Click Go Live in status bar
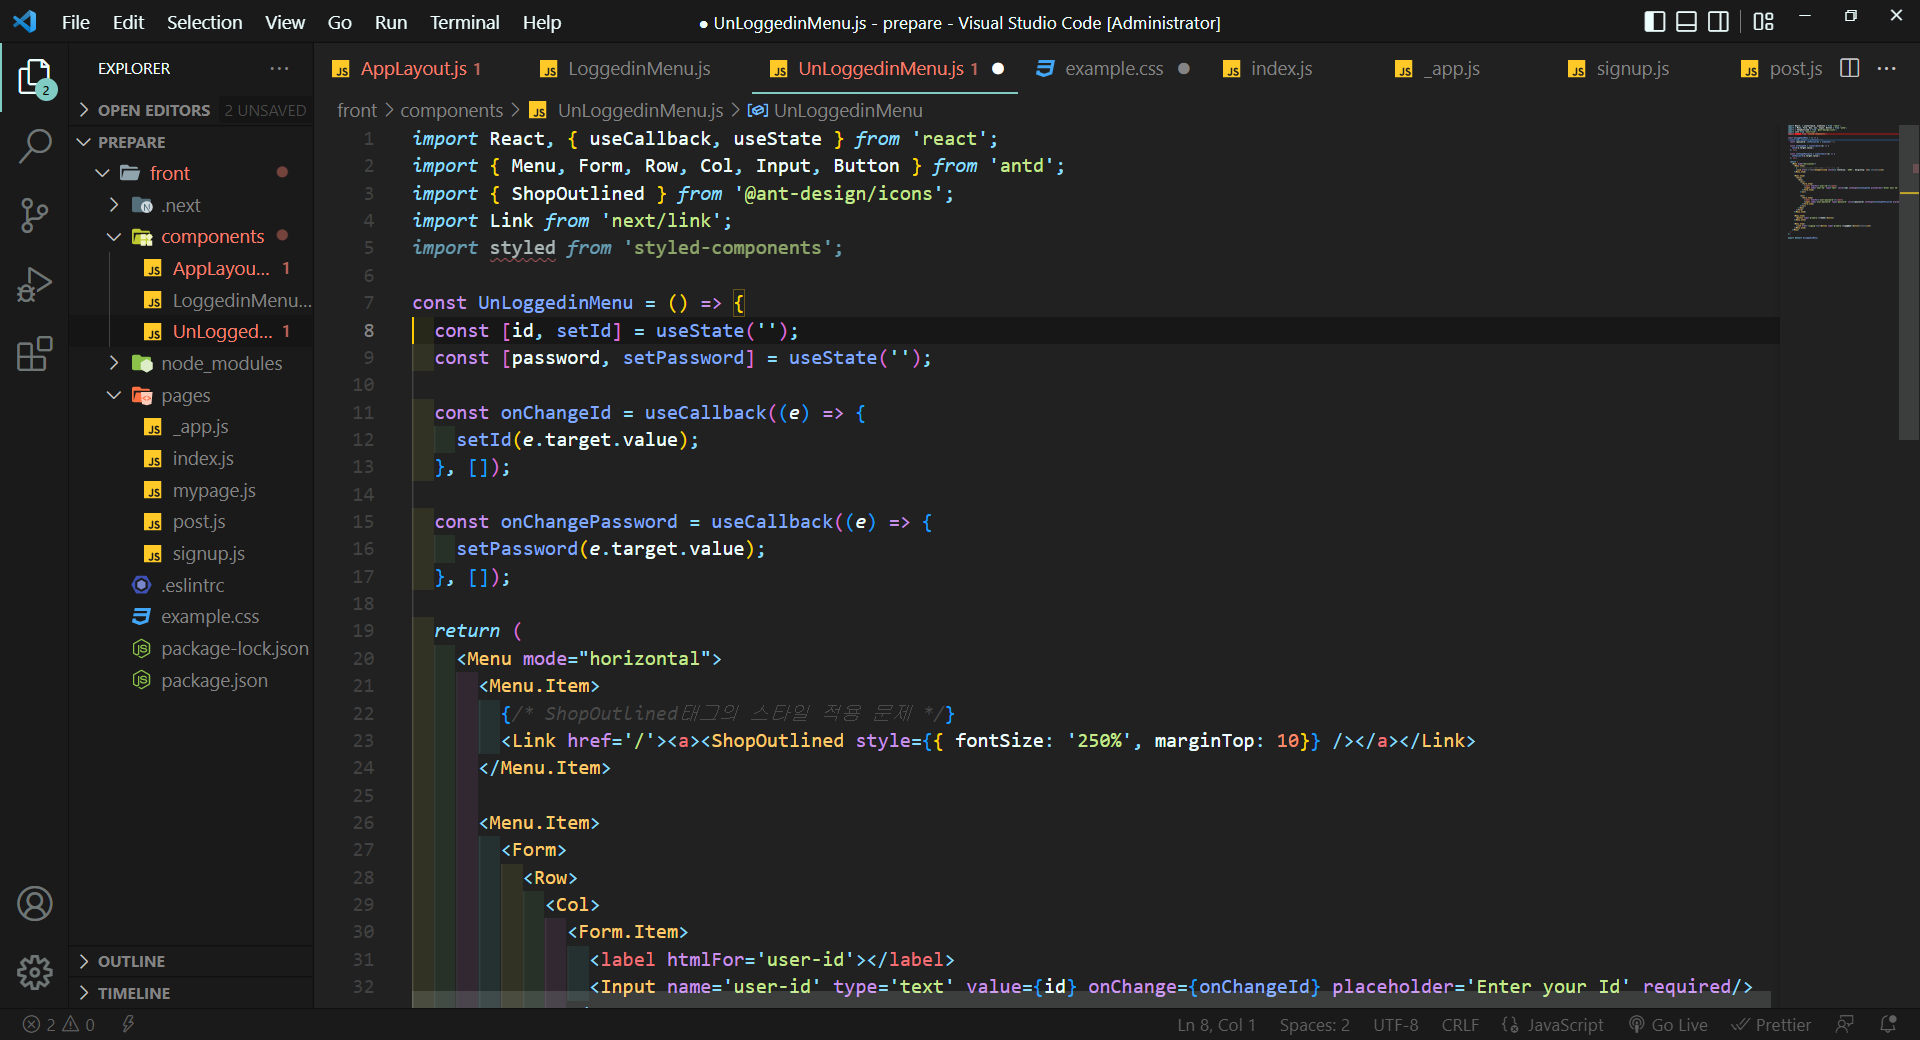Image resolution: width=1920 pixels, height=1040 pixels. [x=1668, y=1024]
